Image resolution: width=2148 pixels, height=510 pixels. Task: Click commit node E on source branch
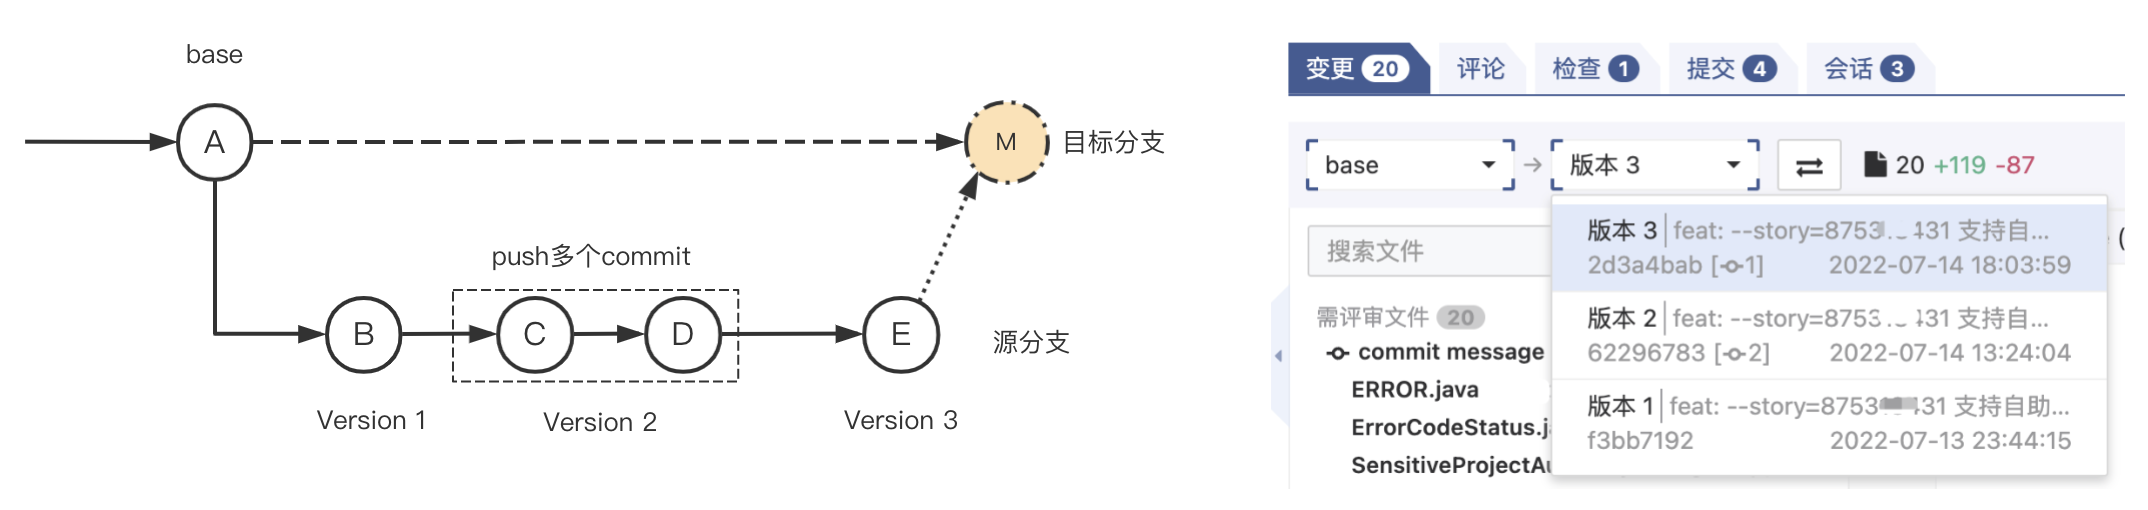pyautogui.click(x=900, y=334)
